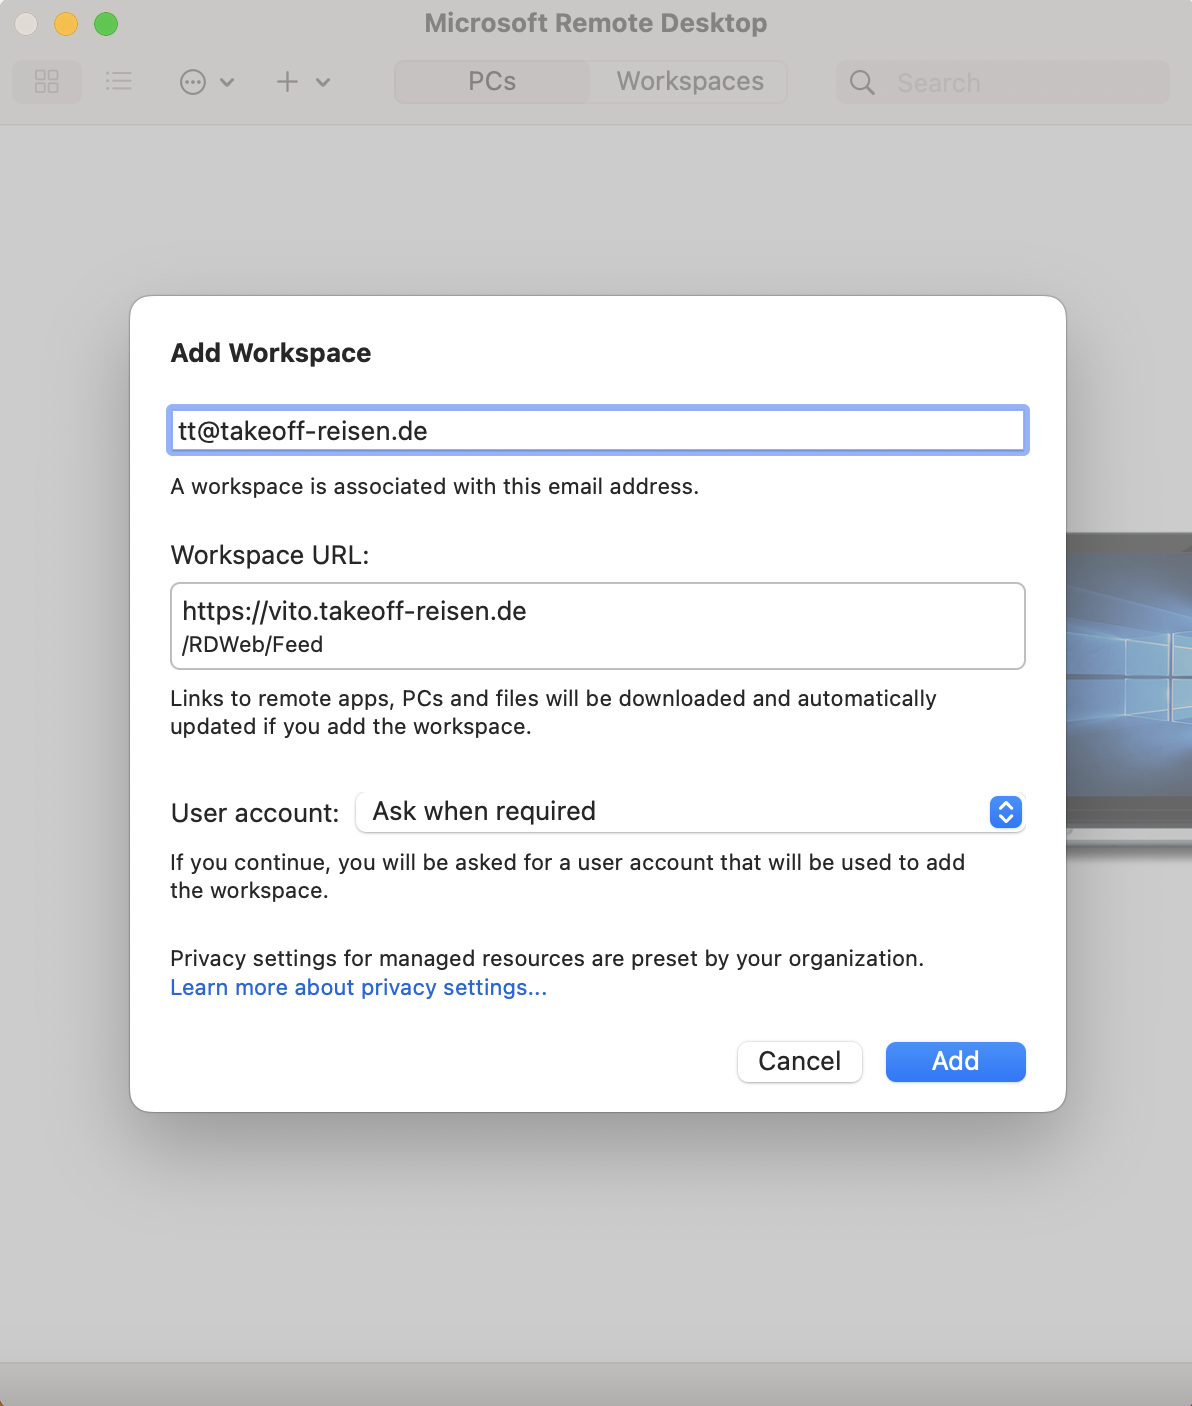Image resolution: width=1192 pixels, height=1406 pixels.
Task: Click the magnifying glass search icon
Action: click(862, 83)
